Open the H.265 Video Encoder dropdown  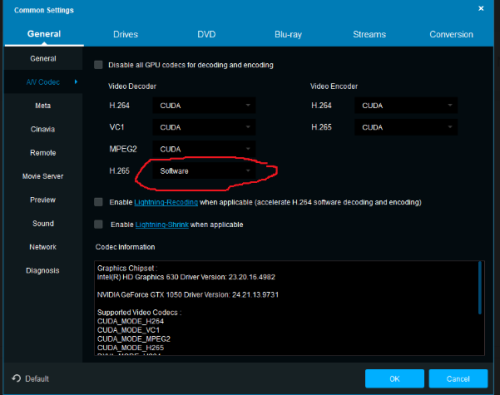pos(406,127)
